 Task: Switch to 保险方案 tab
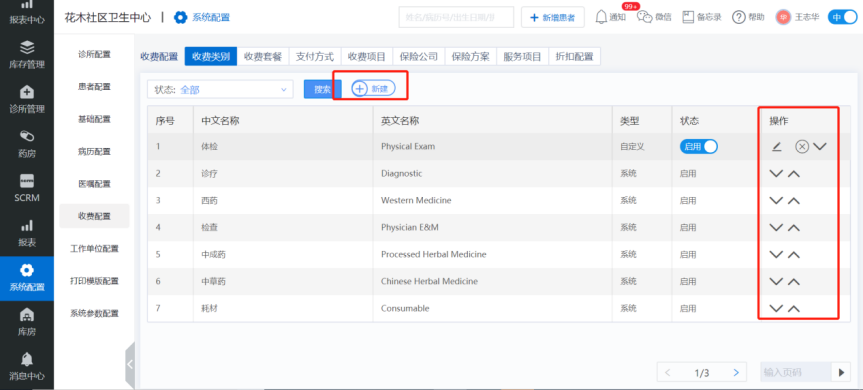point(471,56)
